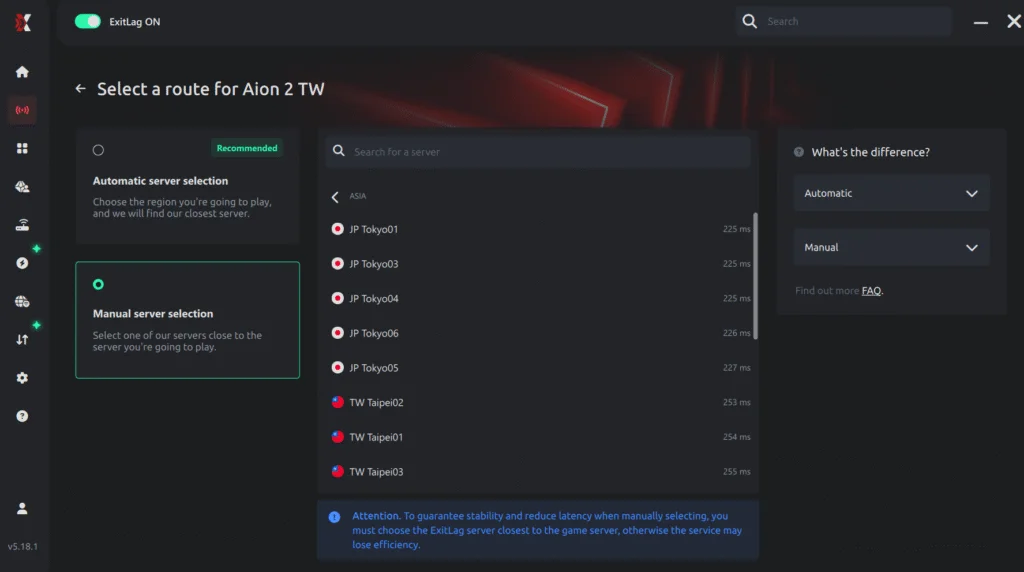Pick the JP Tokyo05 server entry
1024x572 pixels.
coord(374,368)
